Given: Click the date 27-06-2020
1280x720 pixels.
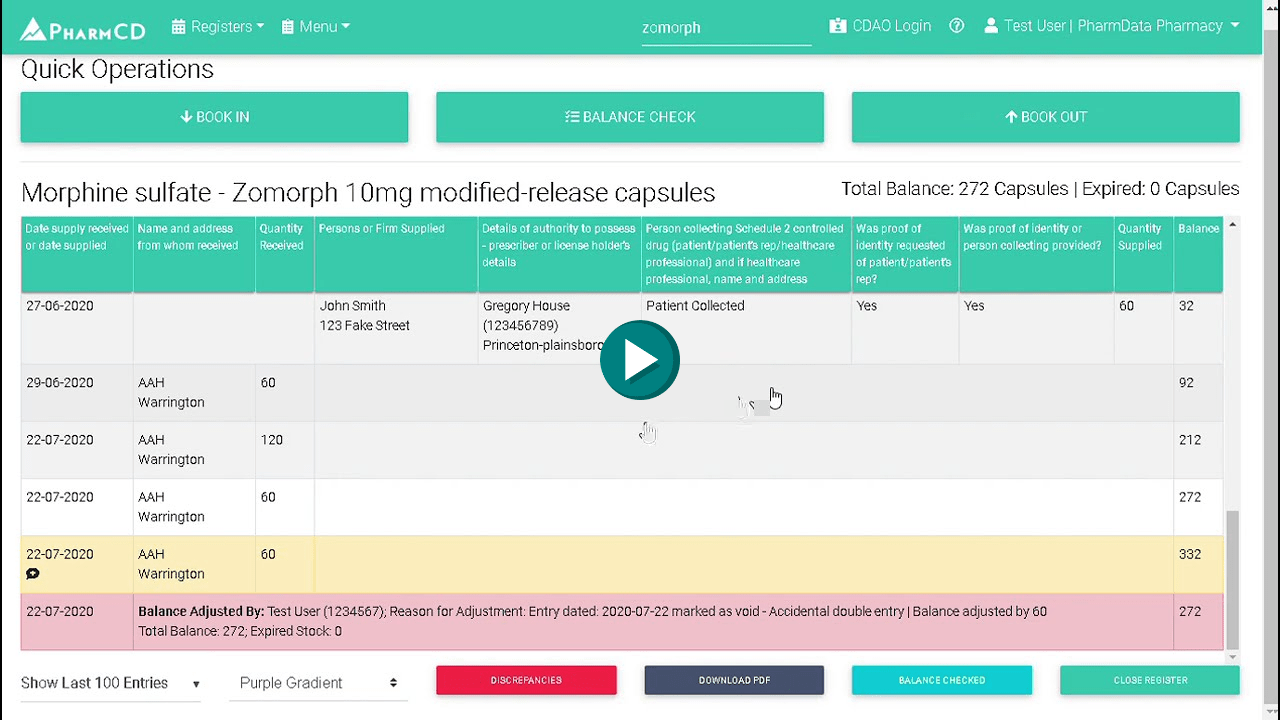Looking at the screenshot, I should click(x=60, y=306).
